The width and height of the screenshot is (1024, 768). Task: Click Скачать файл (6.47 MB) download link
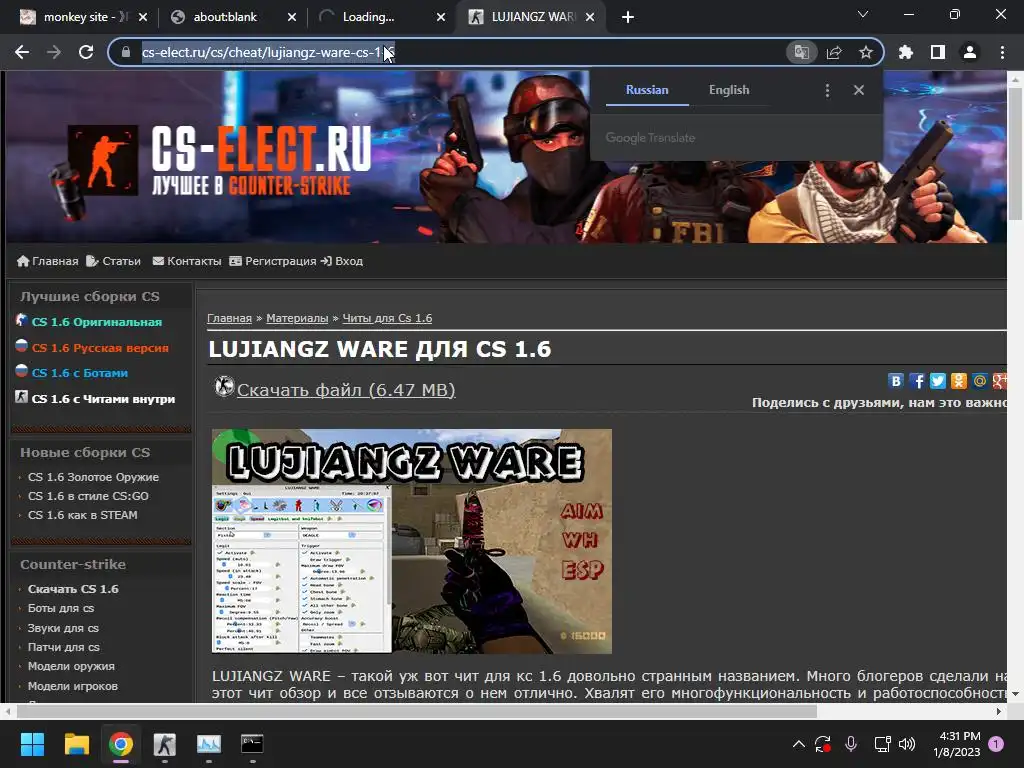coord(346,390)
